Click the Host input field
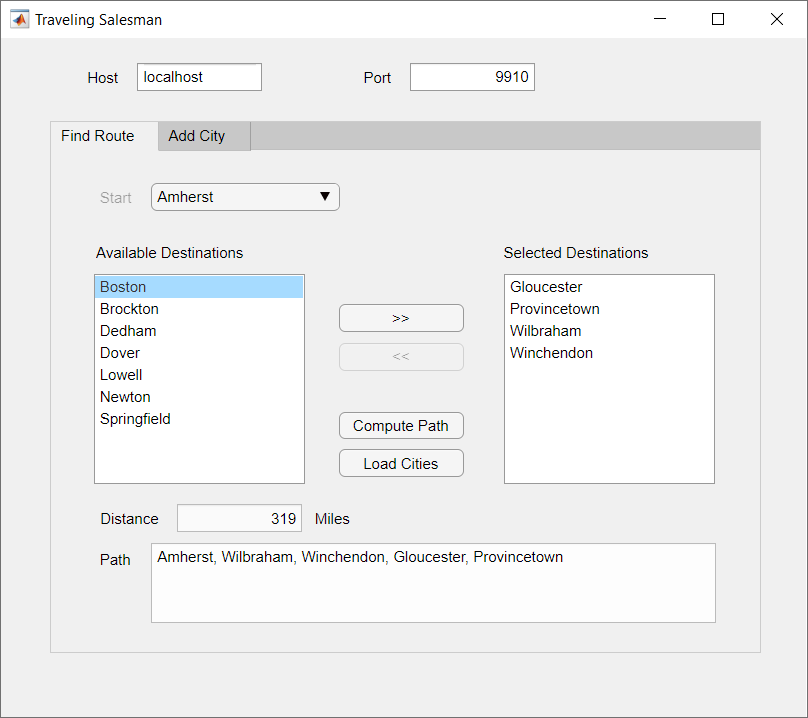 pos(199,78)
